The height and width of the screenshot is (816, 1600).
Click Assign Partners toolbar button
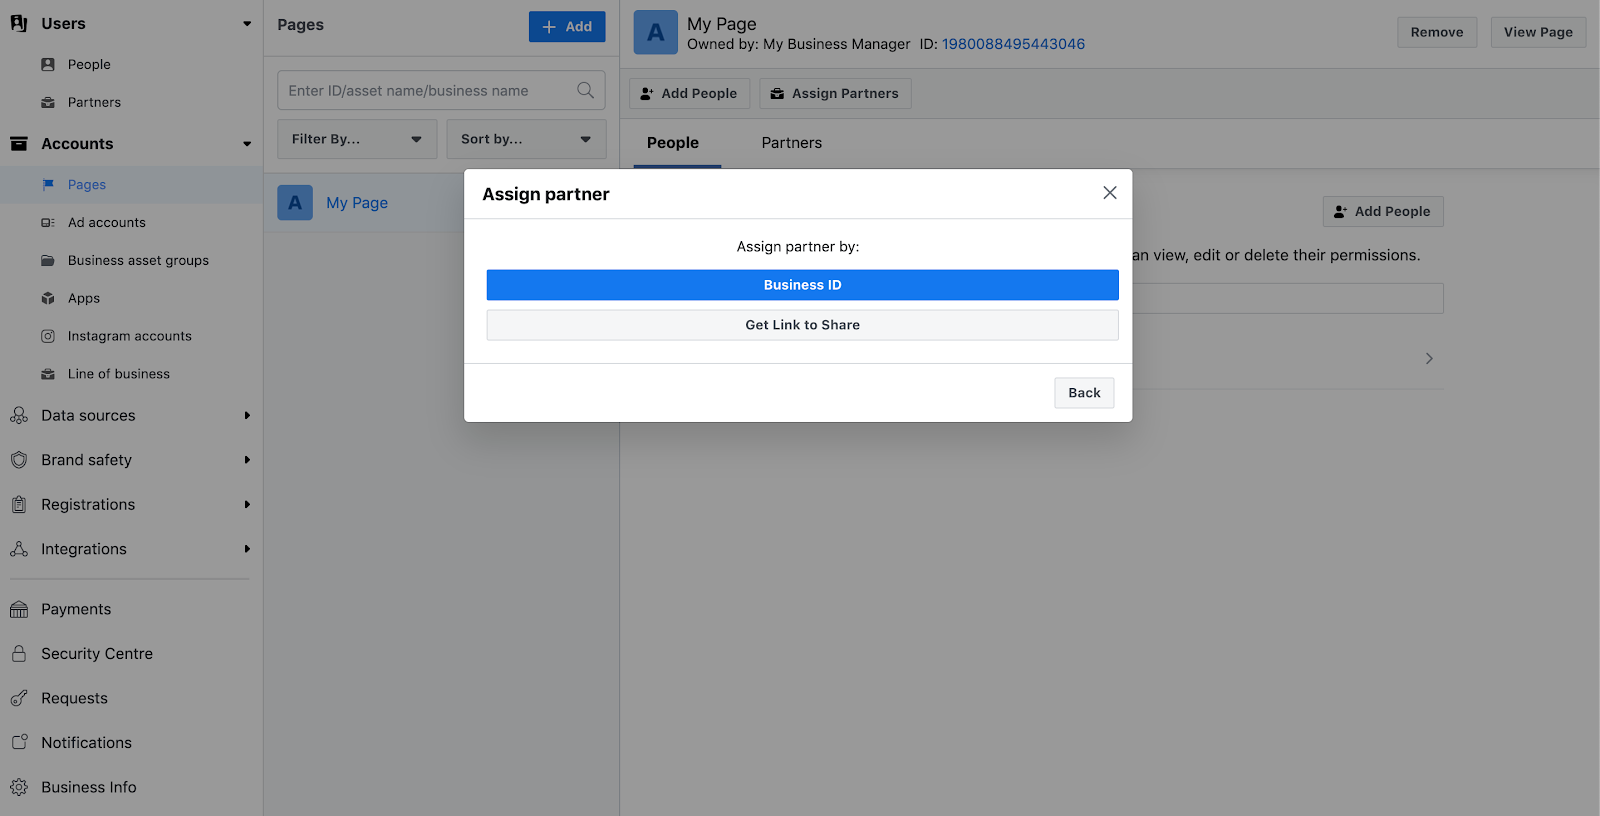[x=835, y=93]
